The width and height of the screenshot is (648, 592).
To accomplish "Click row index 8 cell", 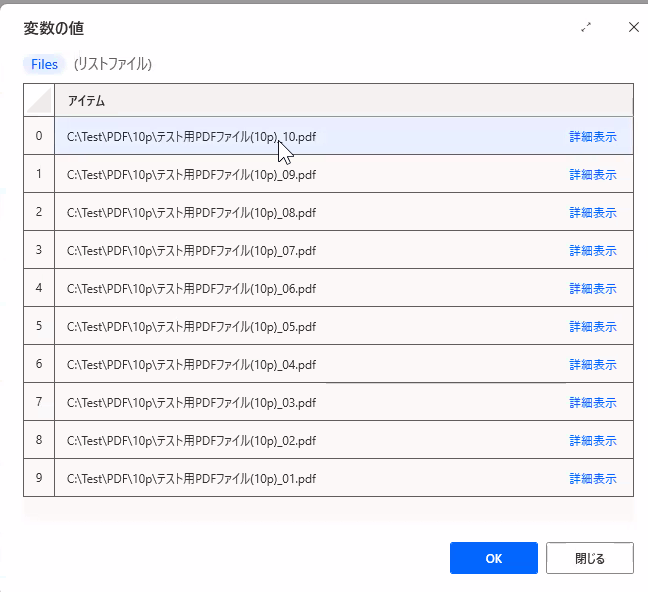I will point(39,440).
